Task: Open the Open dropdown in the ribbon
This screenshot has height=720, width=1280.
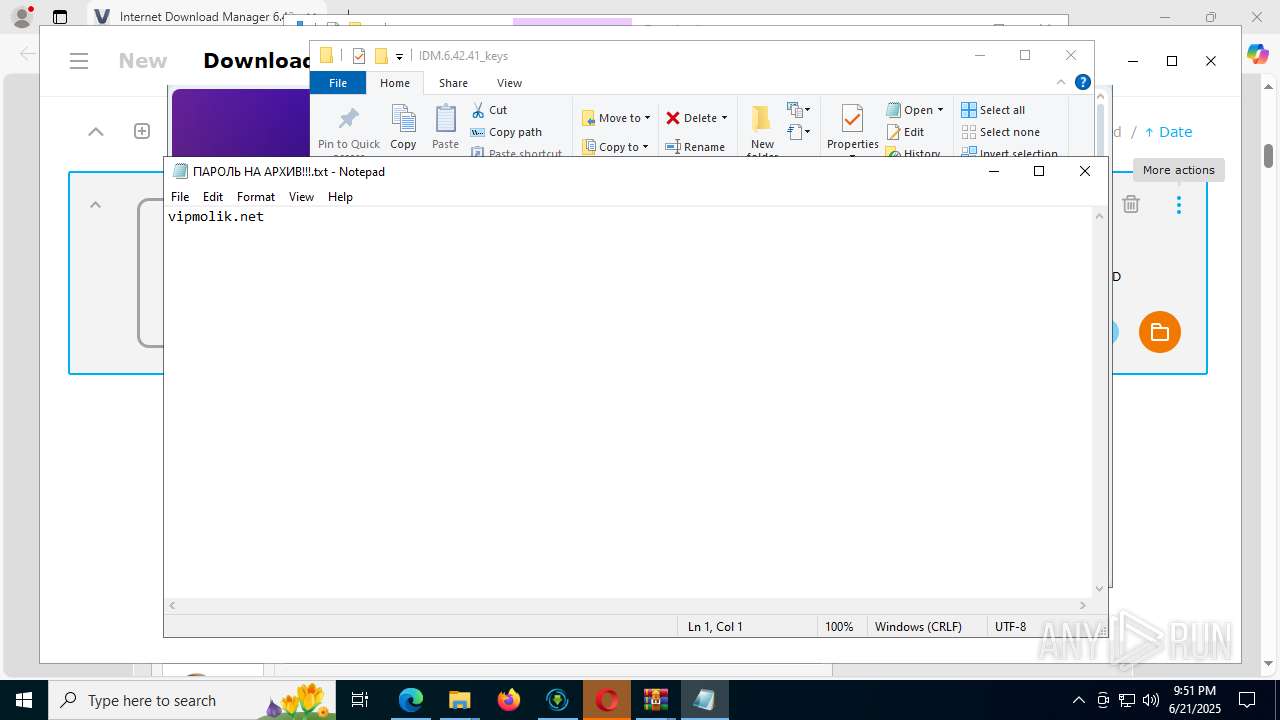Action: [915, 110]
